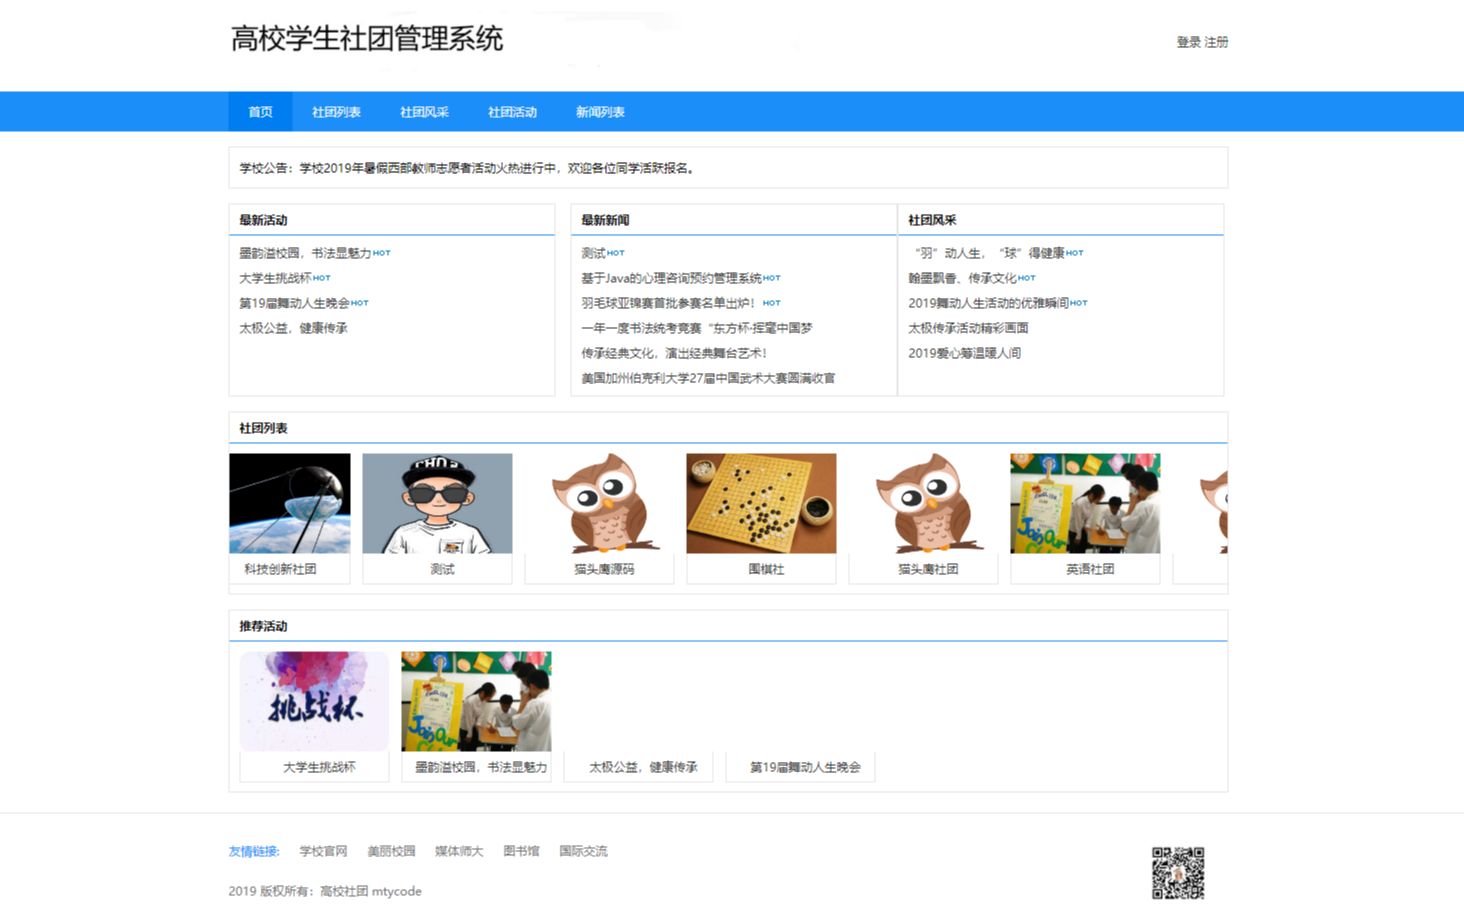Open the 新闻列表 navigation tab

[600, 111]
